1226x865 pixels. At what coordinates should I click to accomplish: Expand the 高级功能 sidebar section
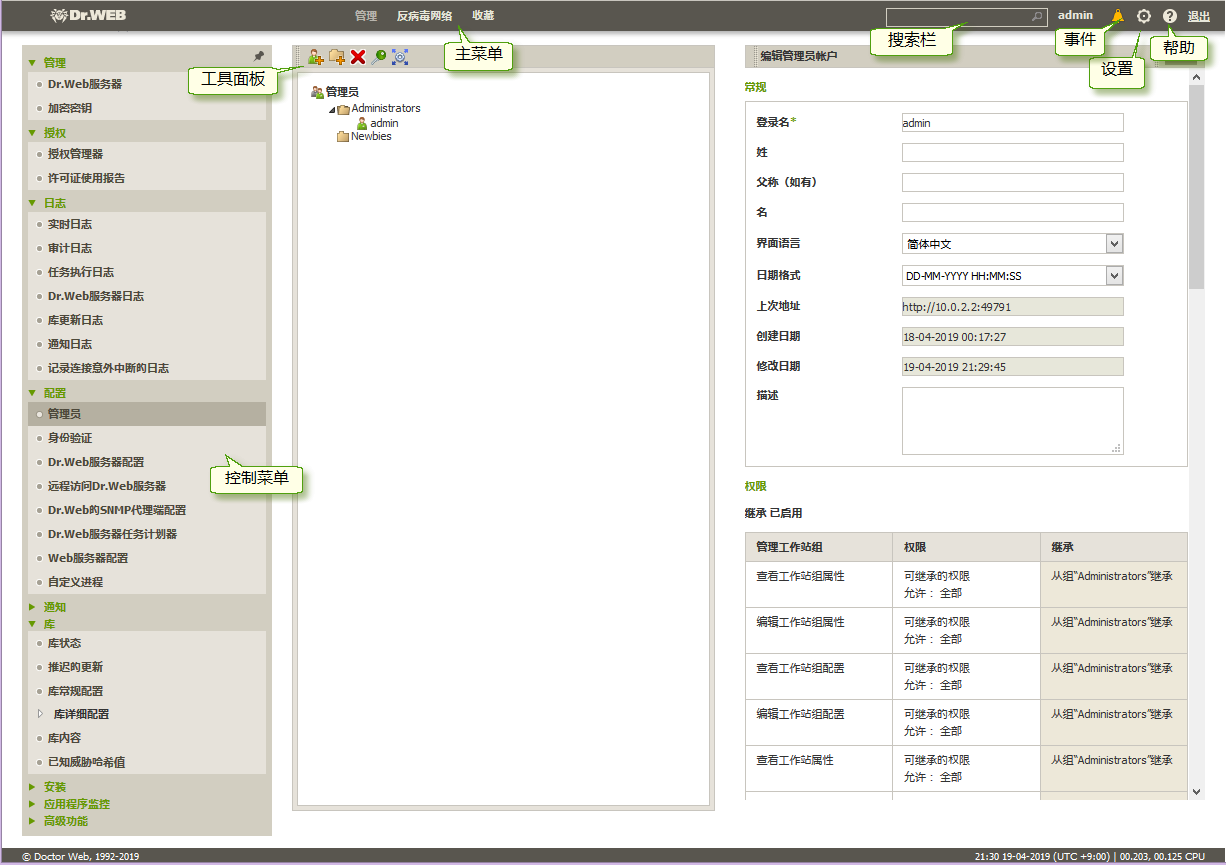click(32, 821)
